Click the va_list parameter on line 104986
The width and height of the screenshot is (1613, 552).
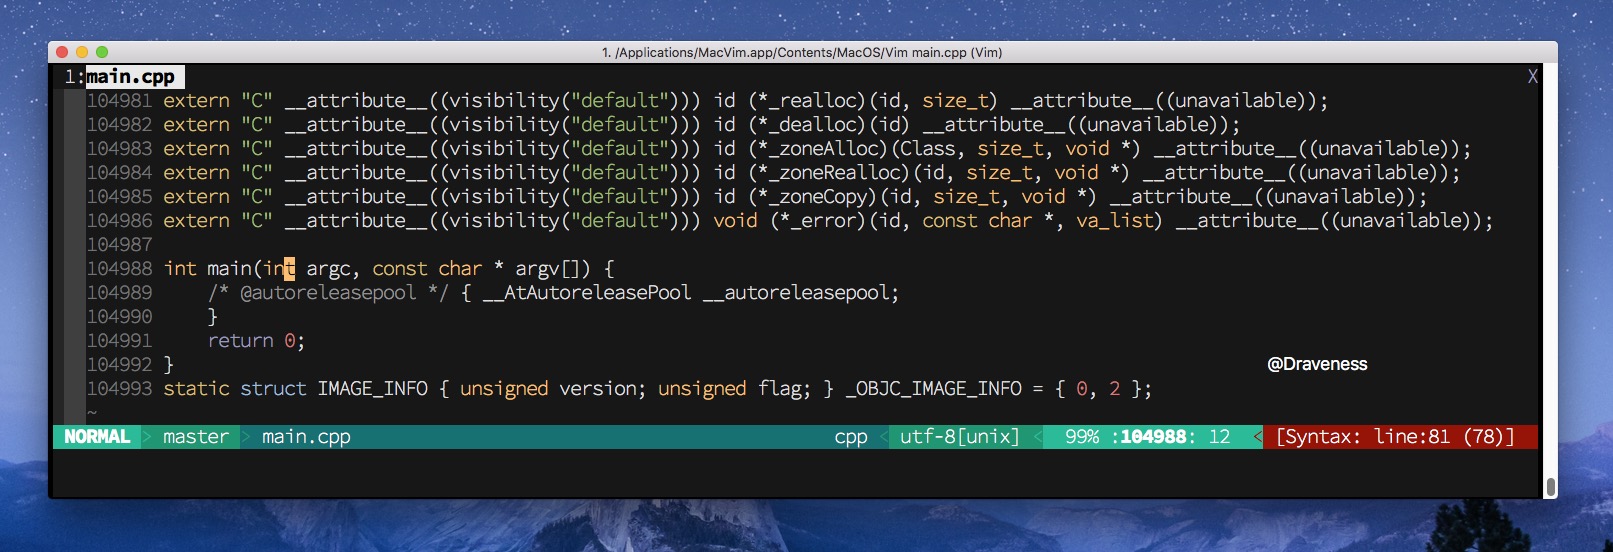point(1114,221)
